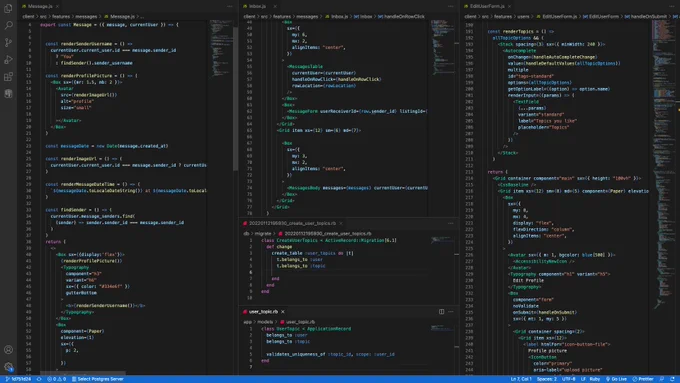Open the database extension view in the activity bar

pyautogui.click(x=8, y=94)
